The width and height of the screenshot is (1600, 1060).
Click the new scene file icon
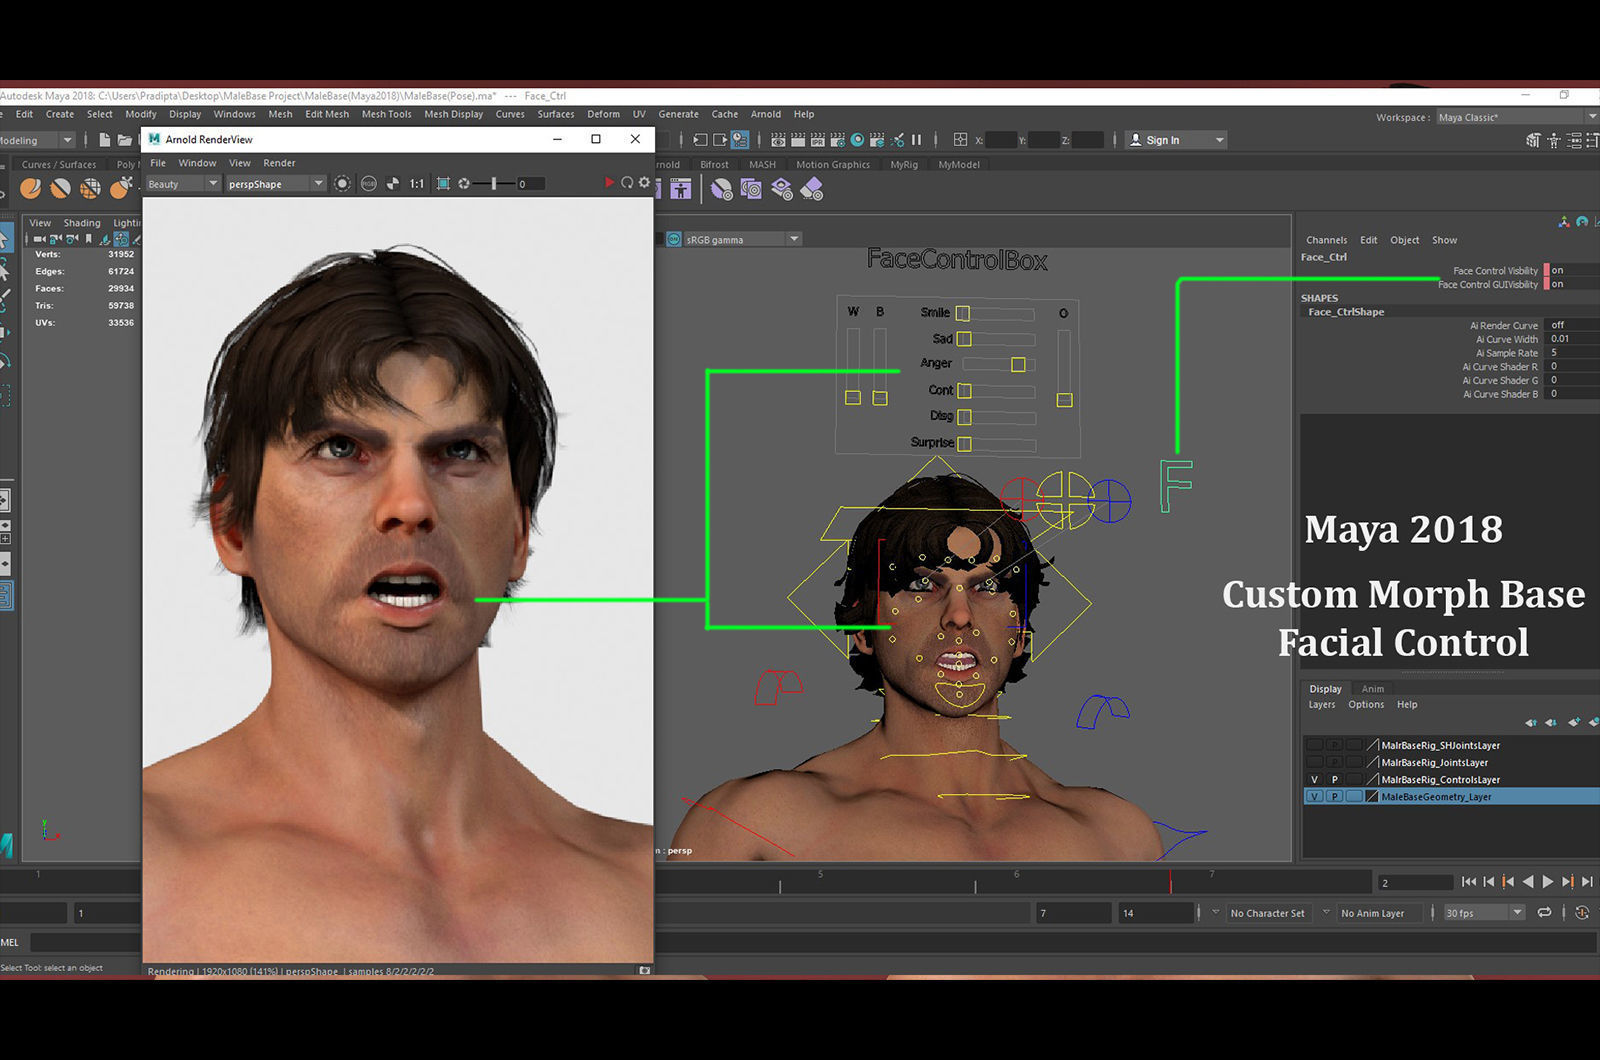[x=104, y=140]
